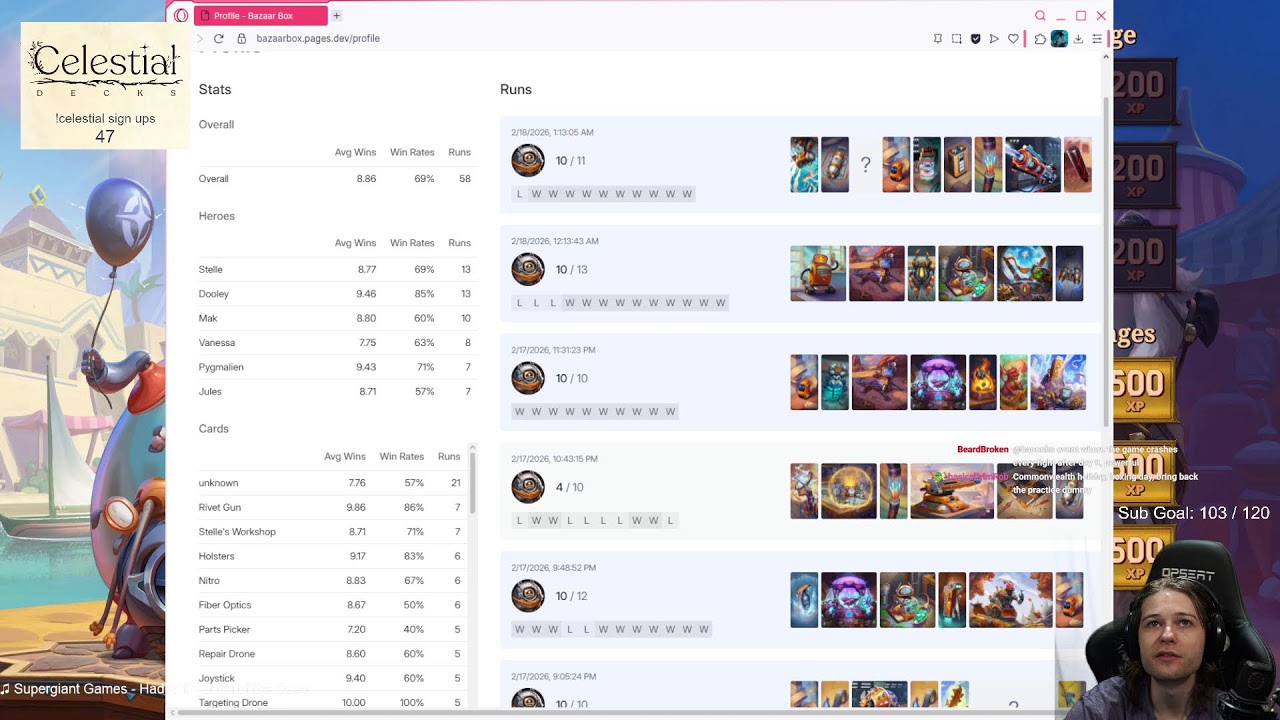1280x720 pixels.
Task: Click the first card thumbnail of the 10 / 13 run
Action: coord(818,274)
